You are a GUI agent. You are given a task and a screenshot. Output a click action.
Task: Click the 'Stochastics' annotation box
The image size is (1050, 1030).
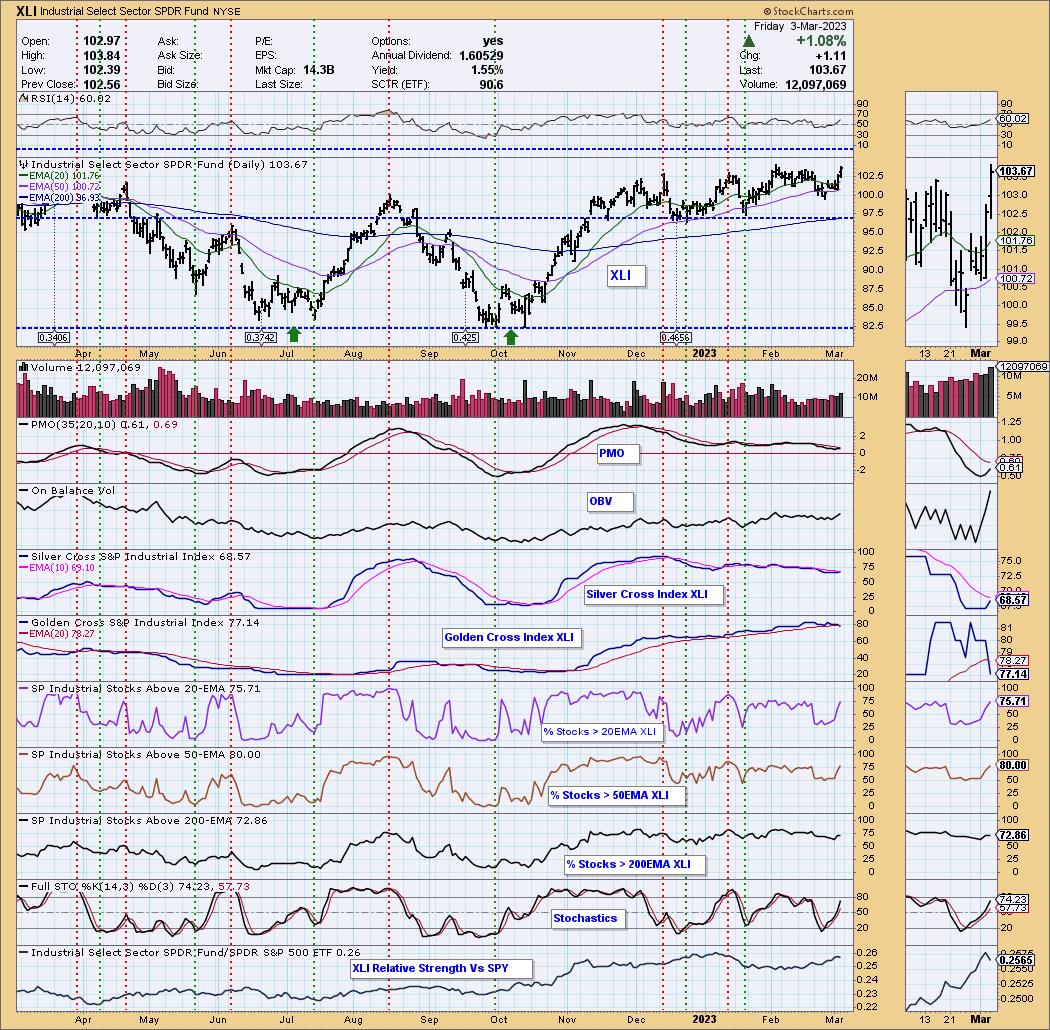pyautogui.click(x=588, y=918)
